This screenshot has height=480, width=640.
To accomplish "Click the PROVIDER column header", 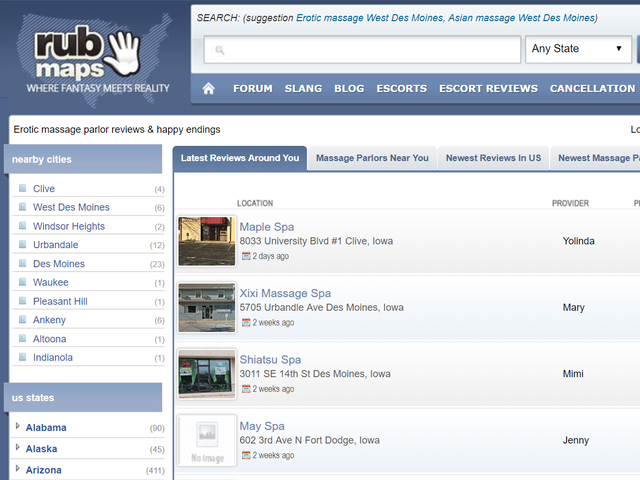I will coord(570,203).
